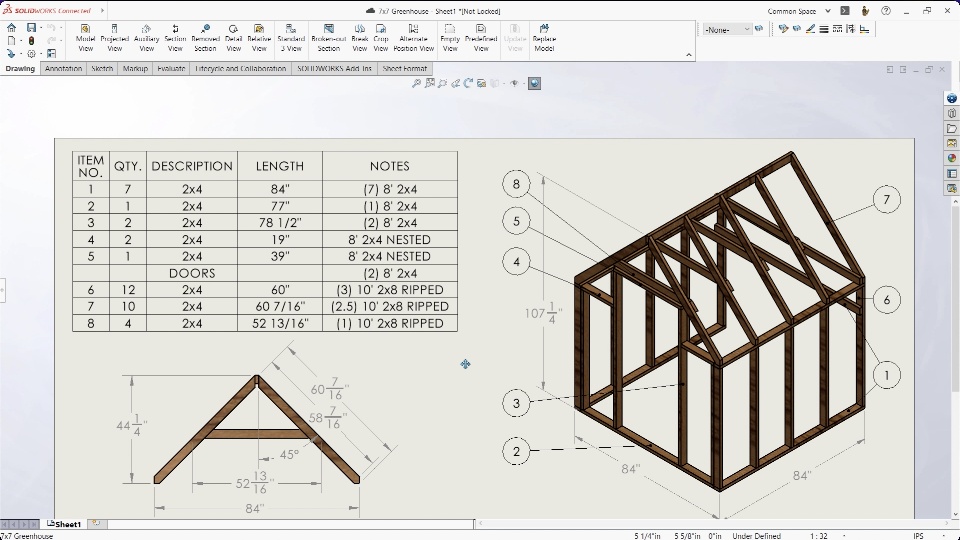Insert a Predefined View
The height and width of the screenshot is (540, 960).
click(481, 38)
